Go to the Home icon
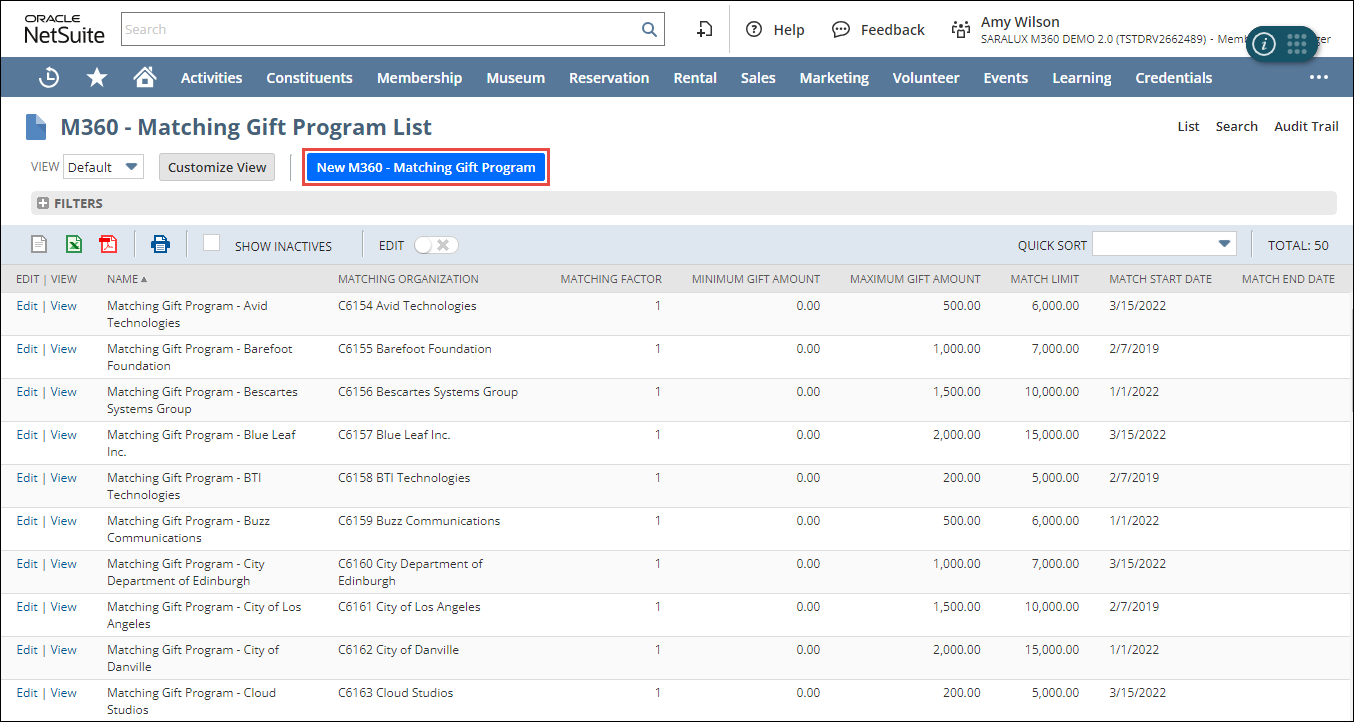 pyautogui.click(x=145, y=77)
